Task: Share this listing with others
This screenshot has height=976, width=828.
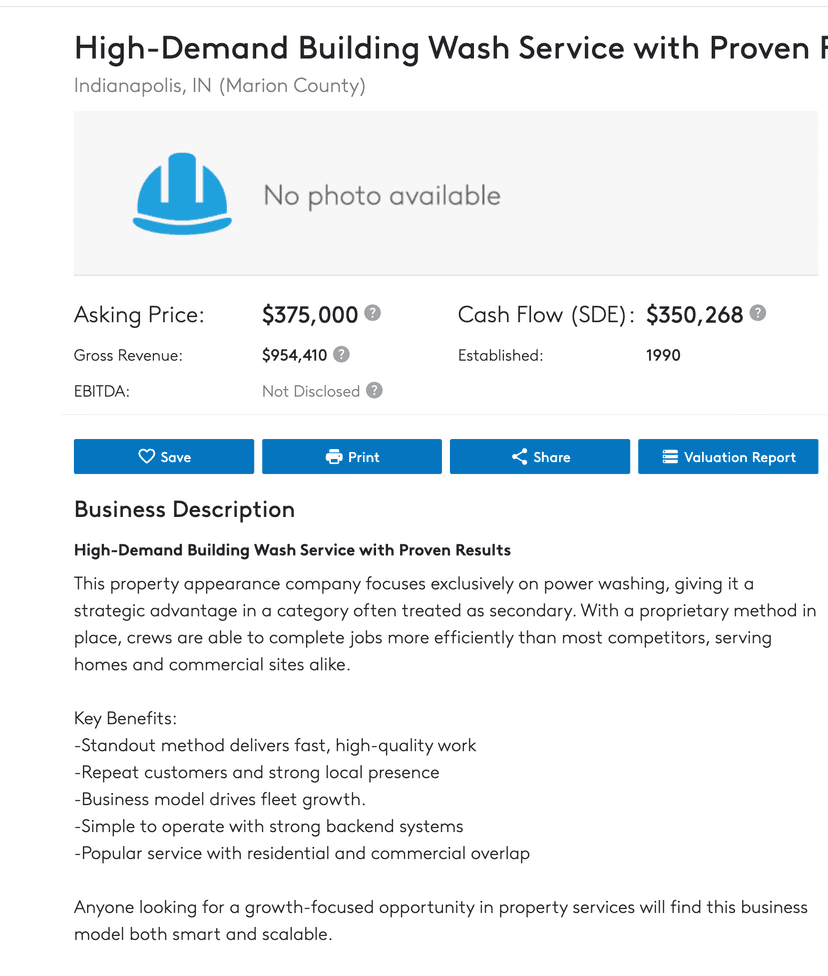Action: (540, 456)
